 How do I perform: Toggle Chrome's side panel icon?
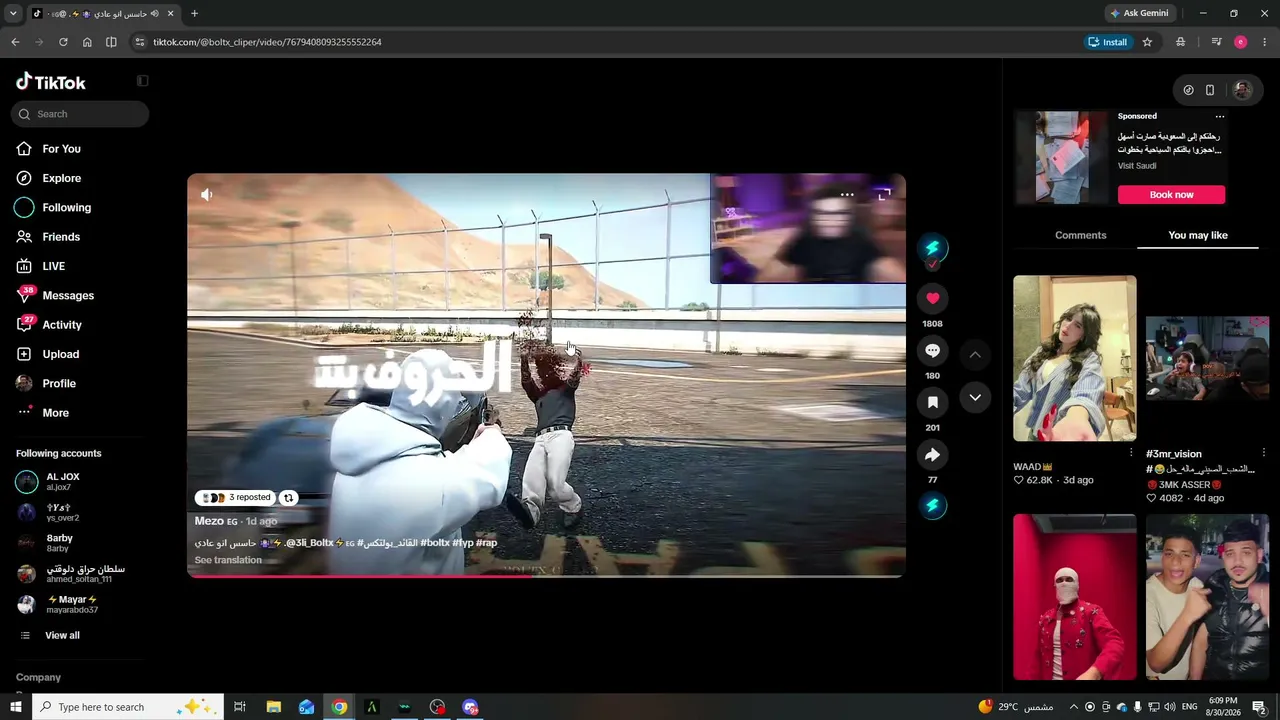(x=111, y=42)
